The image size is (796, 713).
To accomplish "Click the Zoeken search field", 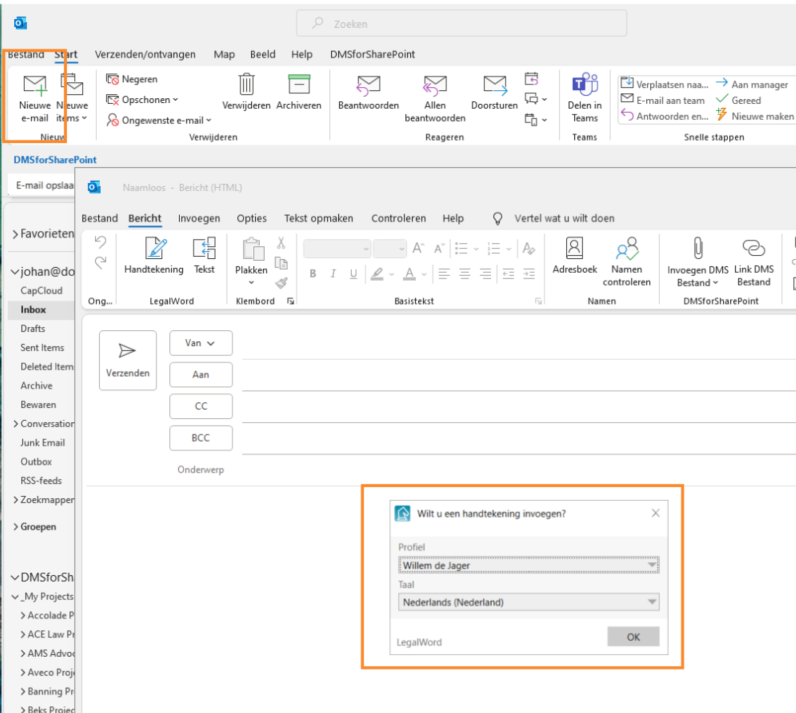I will (461, 23).
